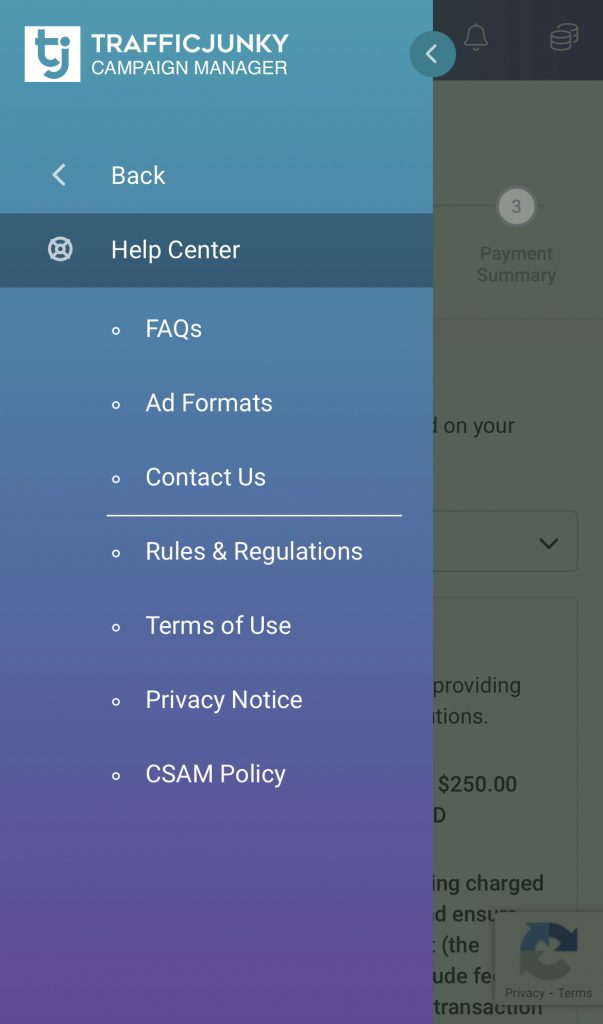Image resolution: width=603 pixels, height=1024 pixels.
Task: Open the coins balance icon
Action: click(x=564, y=37)
